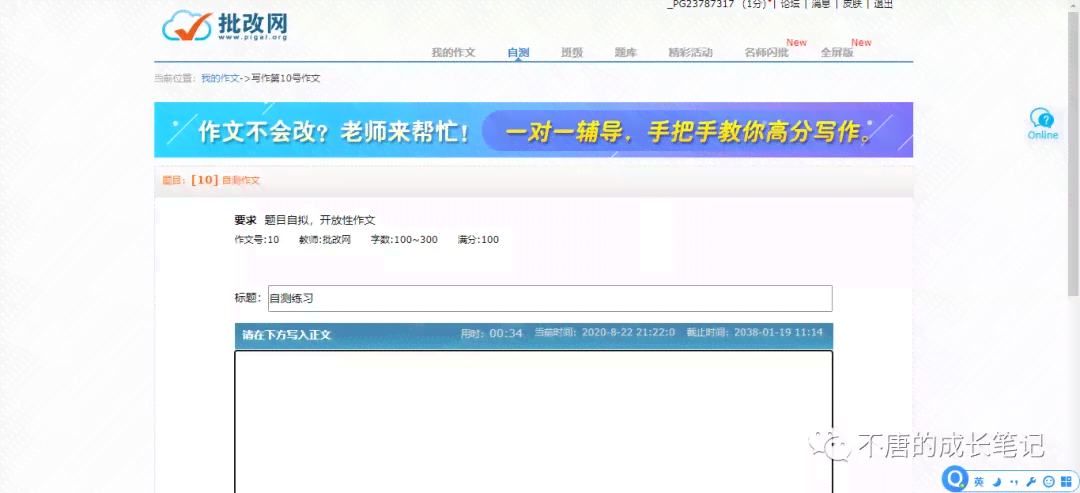
Task: Open the IME toolbox grid icon
Action: 1066,481
